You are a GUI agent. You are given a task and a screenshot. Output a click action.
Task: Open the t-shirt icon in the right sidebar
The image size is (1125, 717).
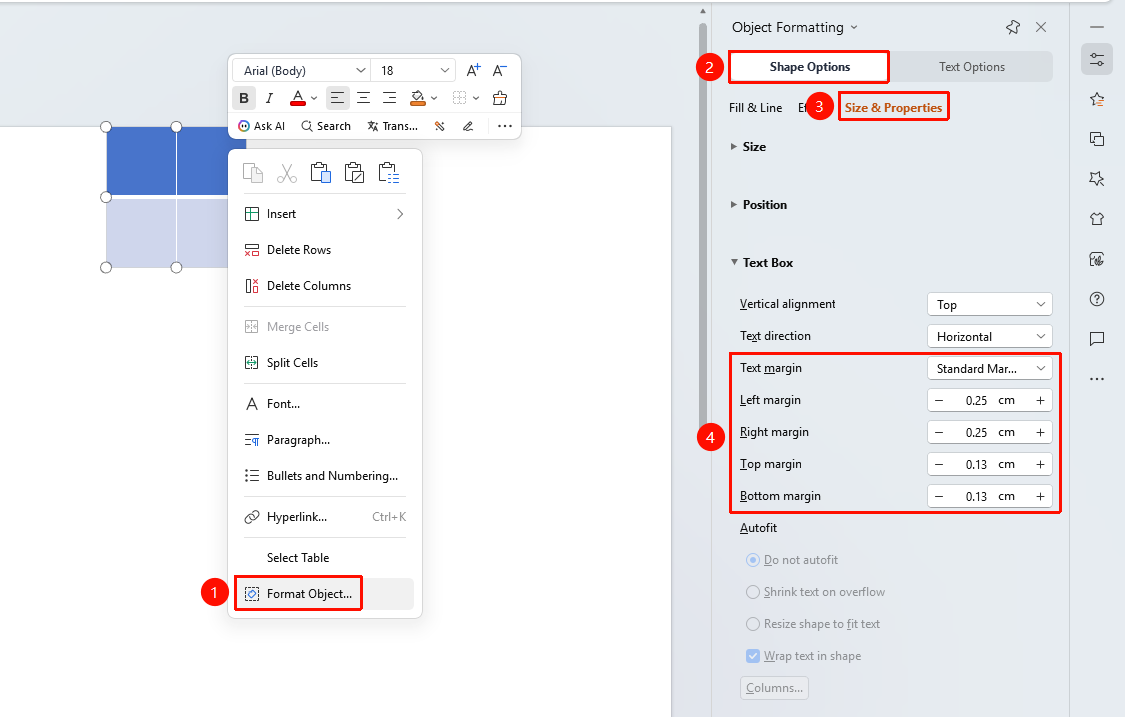[1097, 219]
